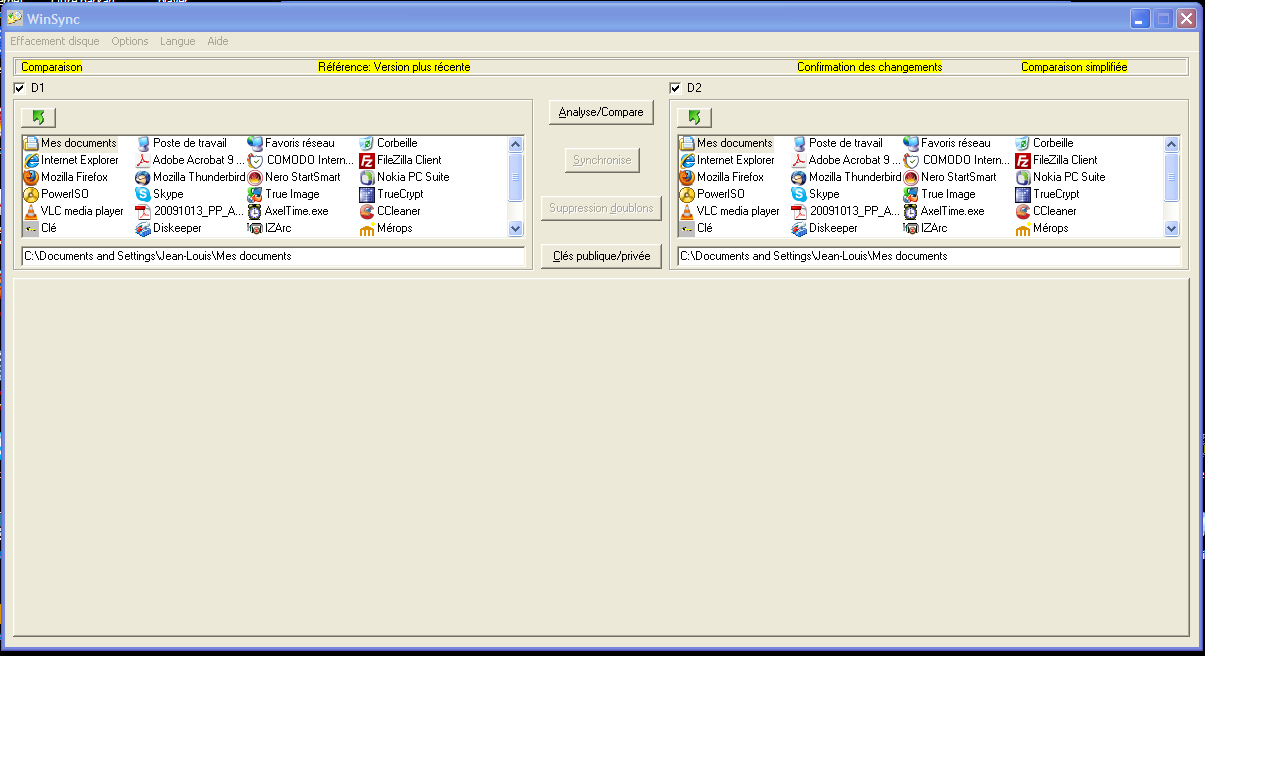Screen dimensions: 1280x768
Task: Select Mozilla Thunderbird in D1 list
Action: click(143, 177)
